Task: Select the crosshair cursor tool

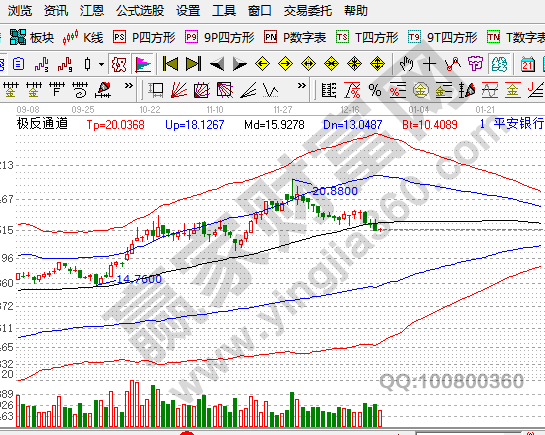Action: [429, 64]
